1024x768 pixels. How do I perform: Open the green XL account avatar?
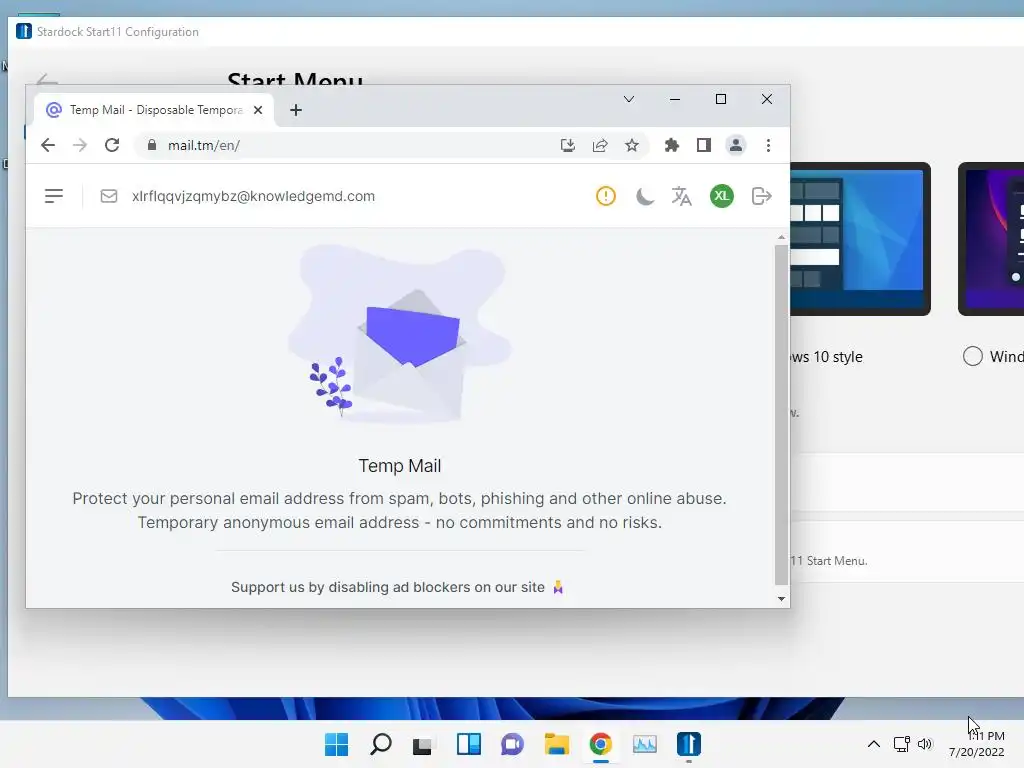722,196
